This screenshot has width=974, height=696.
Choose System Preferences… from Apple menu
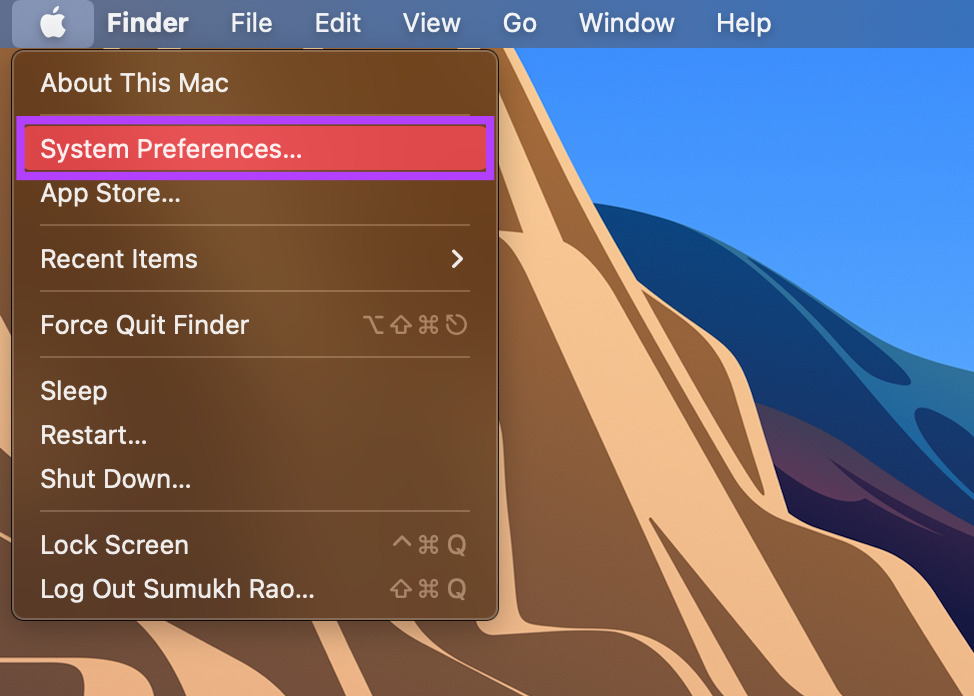pos(255,149)
